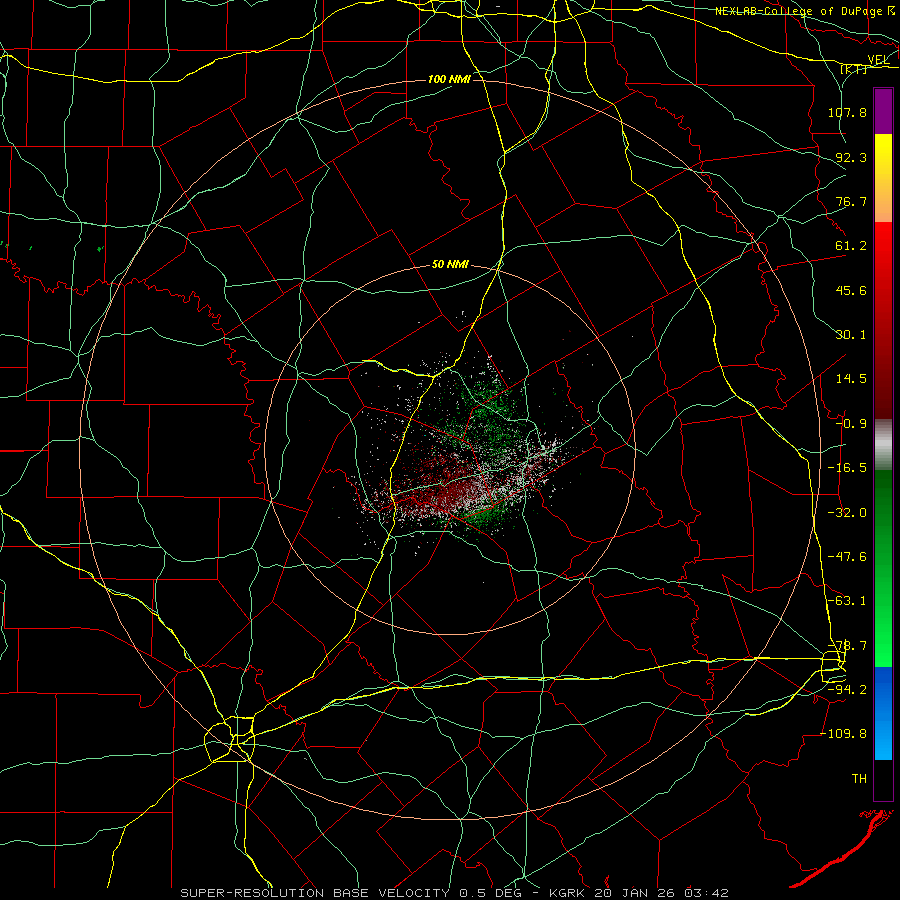Click the KT units label under VEL
Viewport: 900px width, 900px height.
[854, 69]
